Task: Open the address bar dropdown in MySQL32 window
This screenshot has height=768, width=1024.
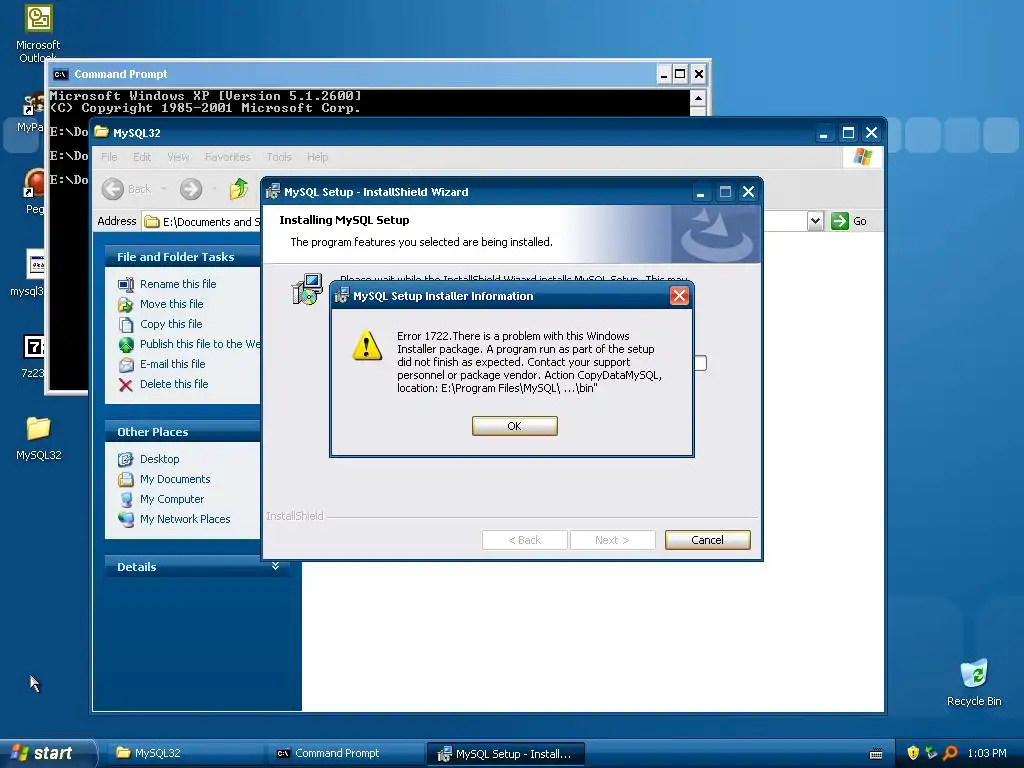Action: 815,221
